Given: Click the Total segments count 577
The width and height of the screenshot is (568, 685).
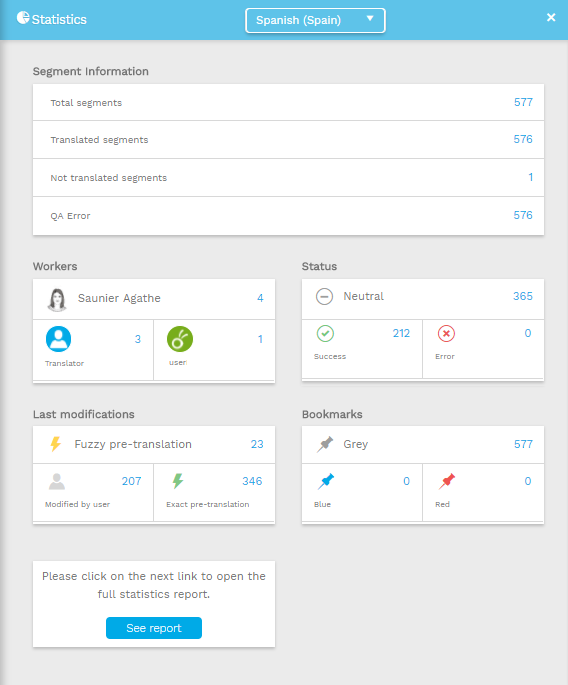Looking at the screenshot, I should pyautogui.click(x=523, y=102).
